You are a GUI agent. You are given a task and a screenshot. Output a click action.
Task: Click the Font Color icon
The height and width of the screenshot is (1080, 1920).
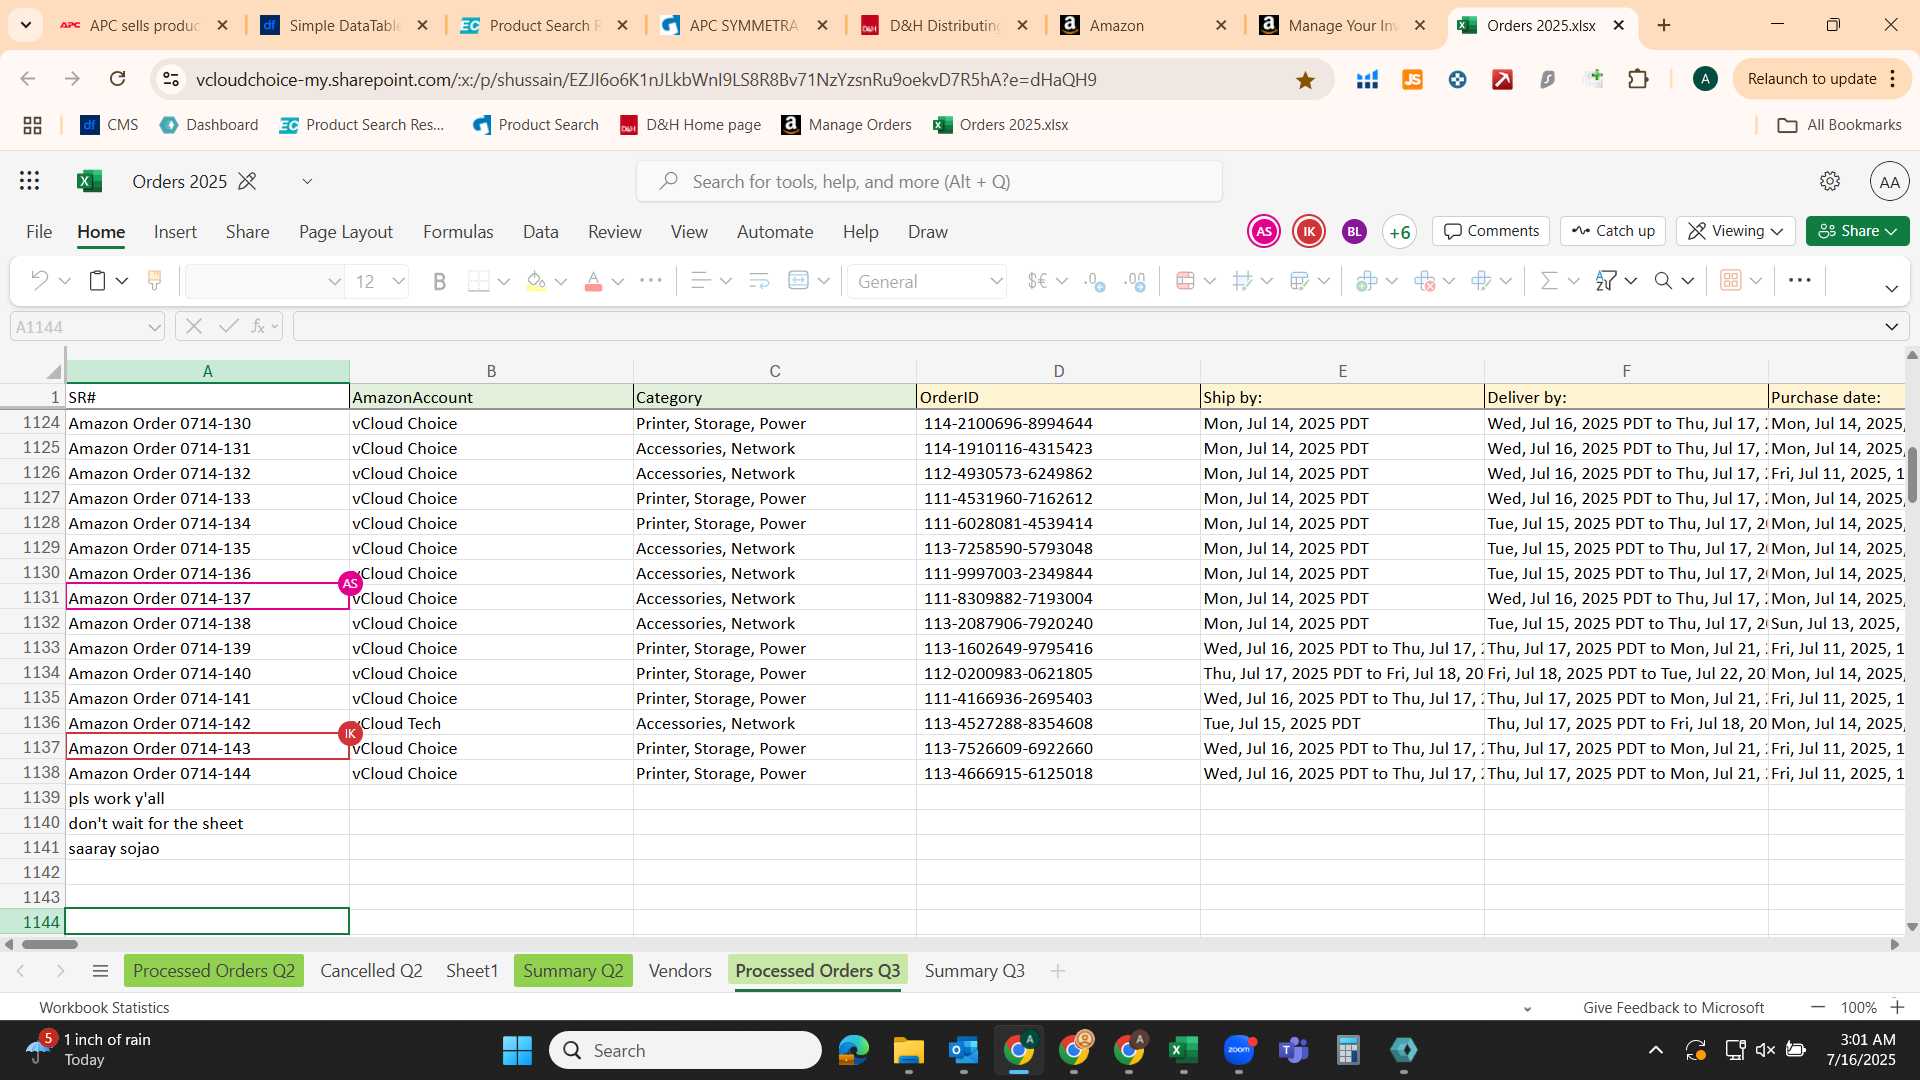[x=593, y=281]
